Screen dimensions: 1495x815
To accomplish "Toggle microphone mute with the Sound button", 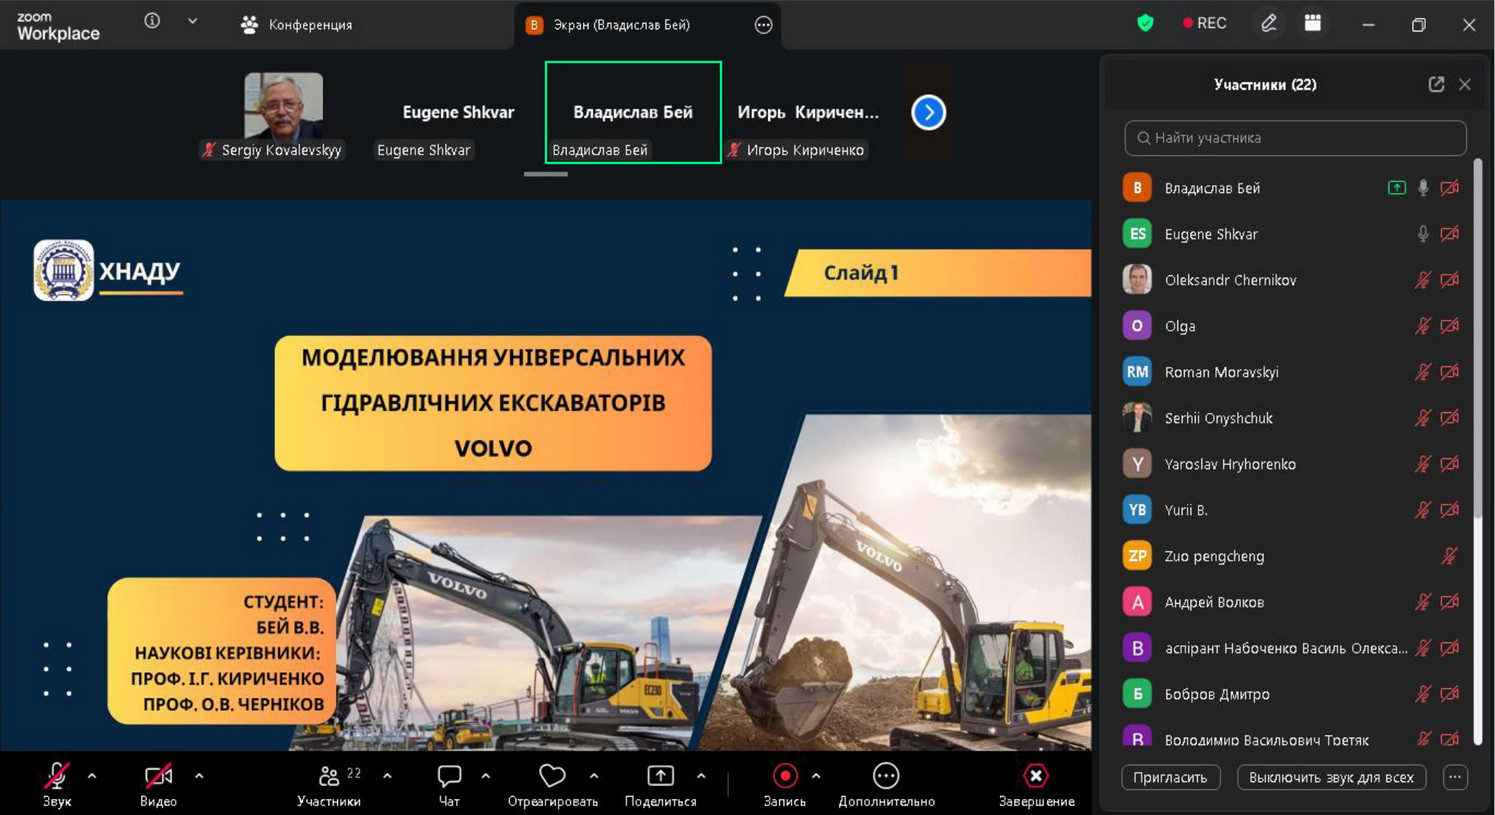I will (57, 776).
